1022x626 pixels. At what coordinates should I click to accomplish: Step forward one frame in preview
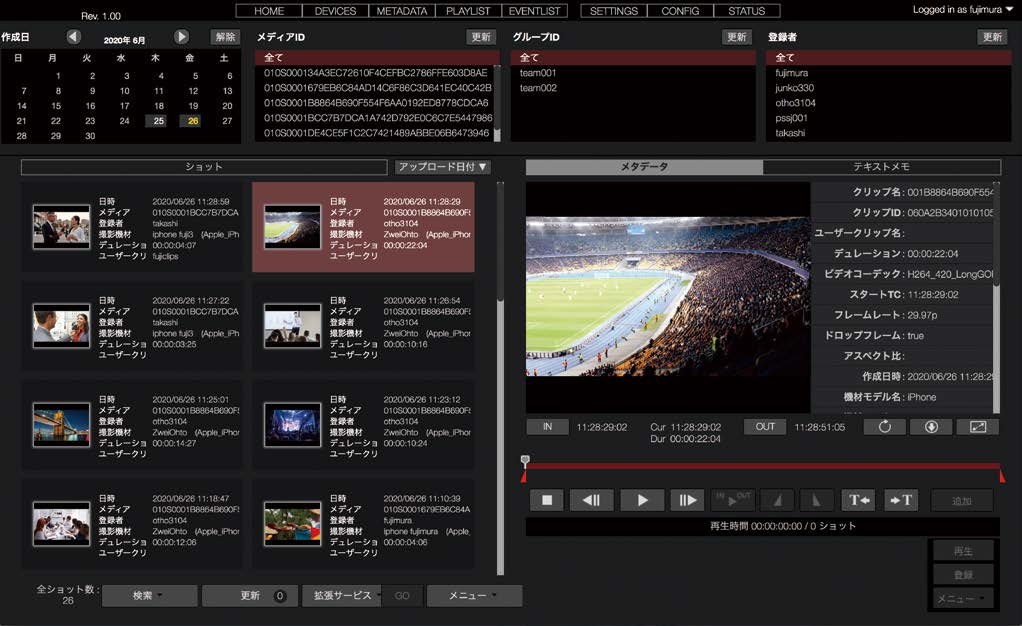(x=686, y=500)
